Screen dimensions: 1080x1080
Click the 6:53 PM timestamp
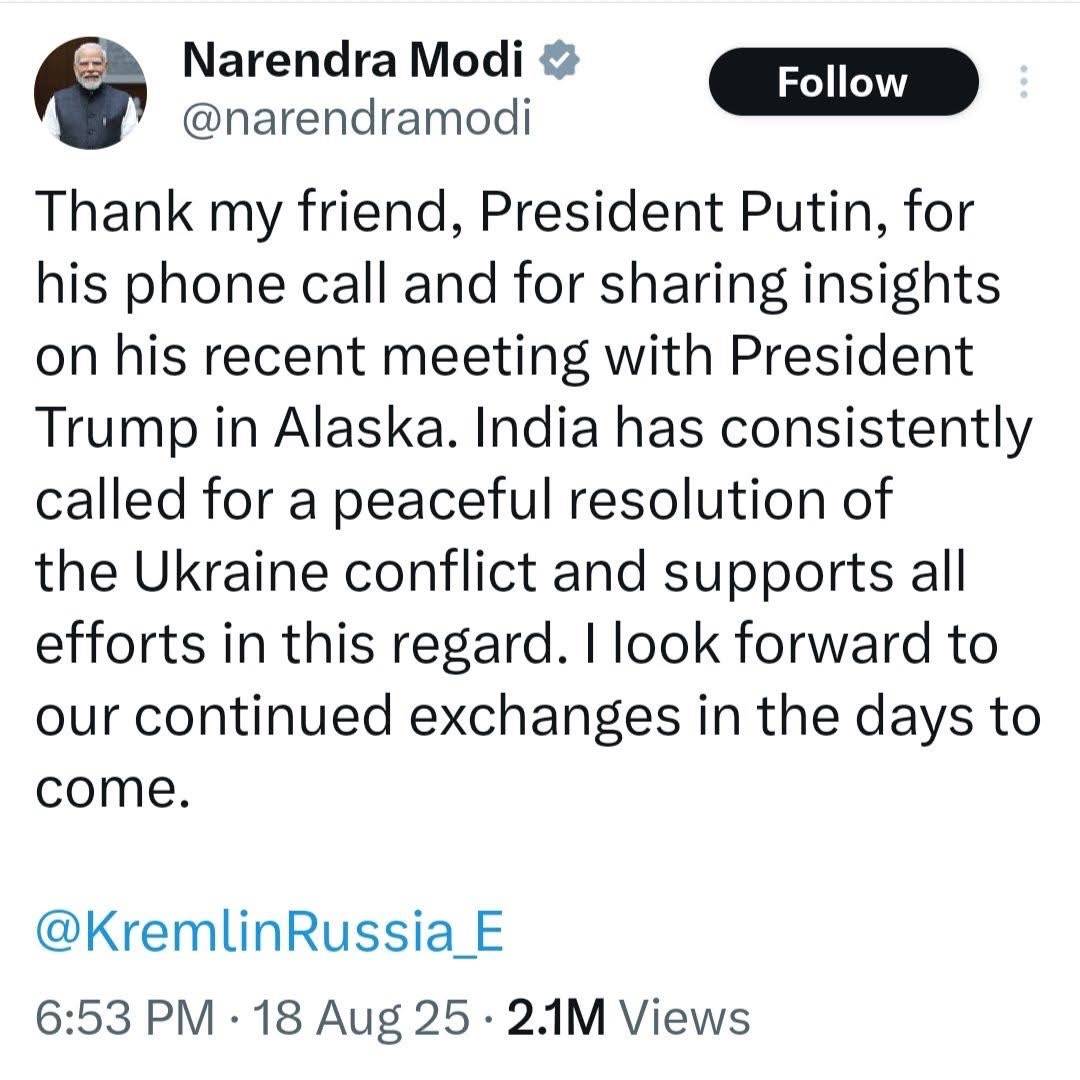coord(125,1017)
